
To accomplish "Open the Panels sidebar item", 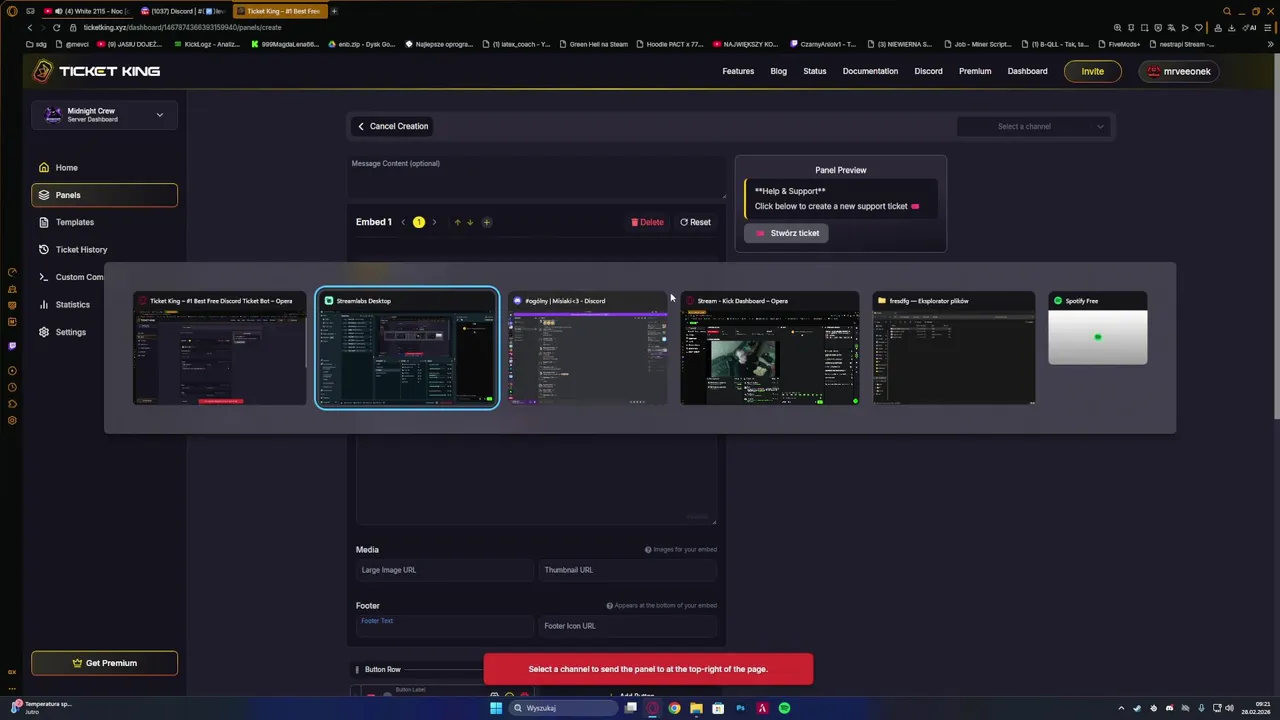I will pyautogui.click(x=104, y=195).
